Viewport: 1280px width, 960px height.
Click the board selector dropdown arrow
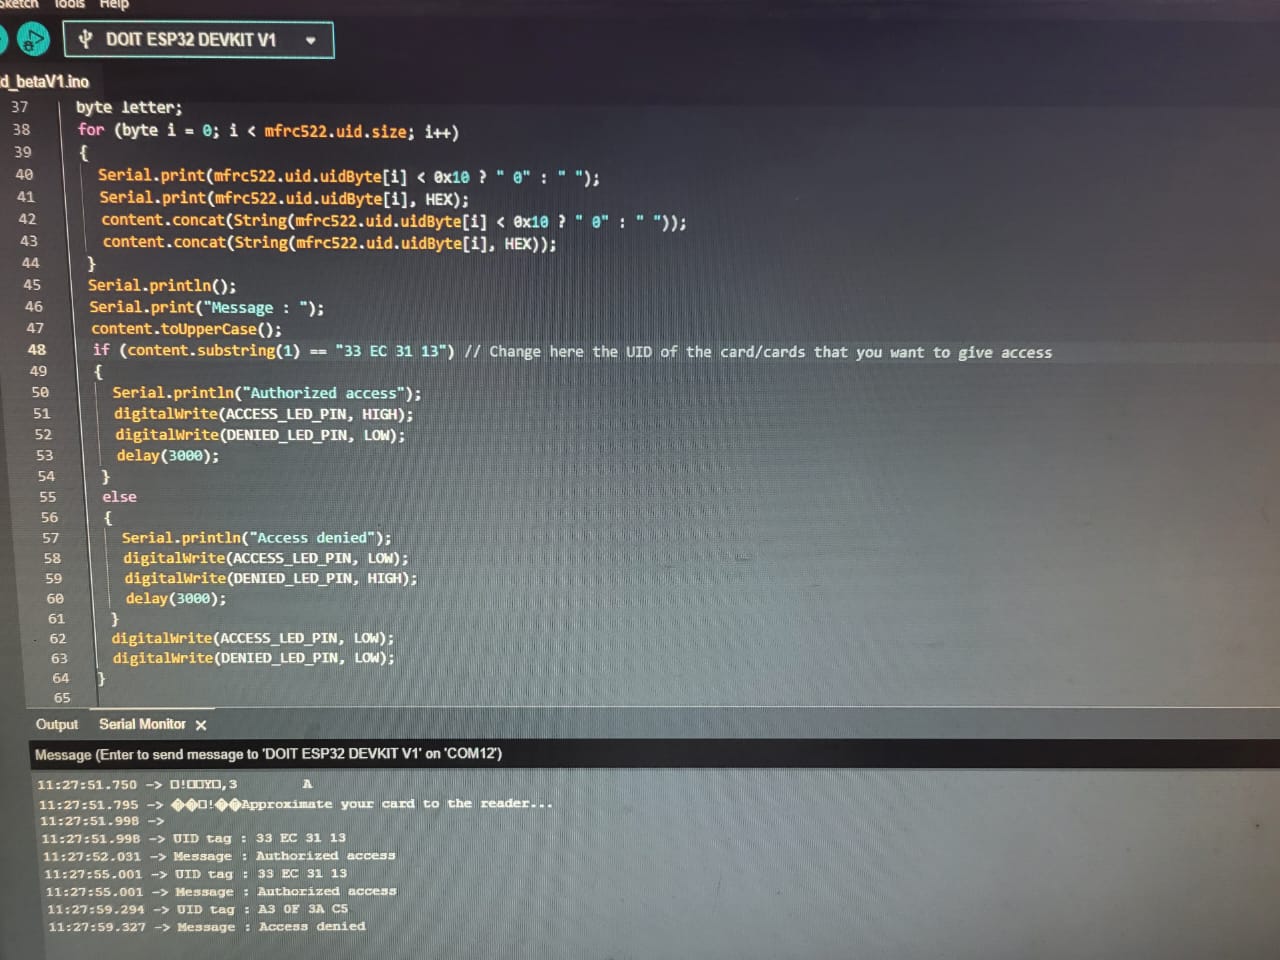(311, 41)
